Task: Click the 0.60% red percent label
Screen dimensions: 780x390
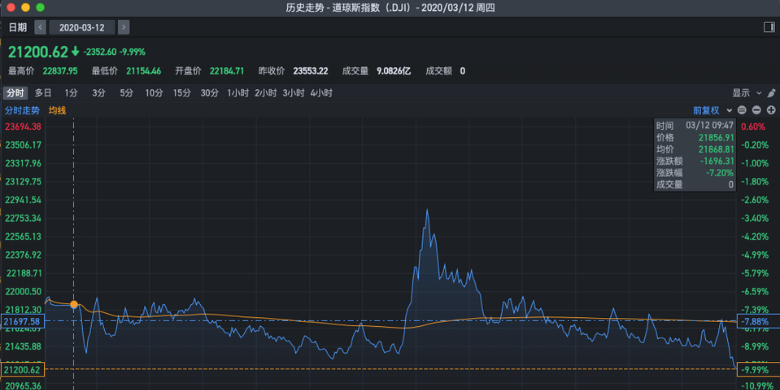Action: click(x=753, y=127)
